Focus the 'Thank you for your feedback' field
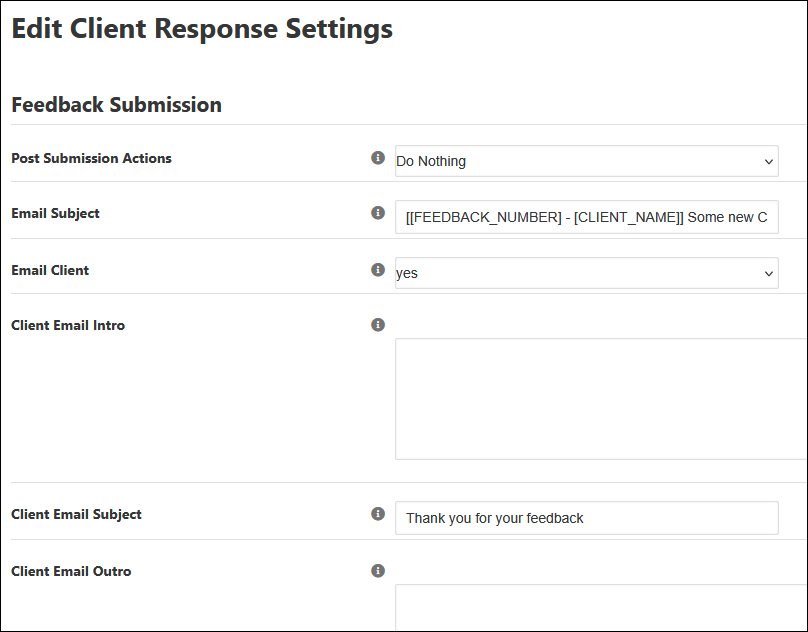This screenshot has height=632, width=808. (586, 518)
